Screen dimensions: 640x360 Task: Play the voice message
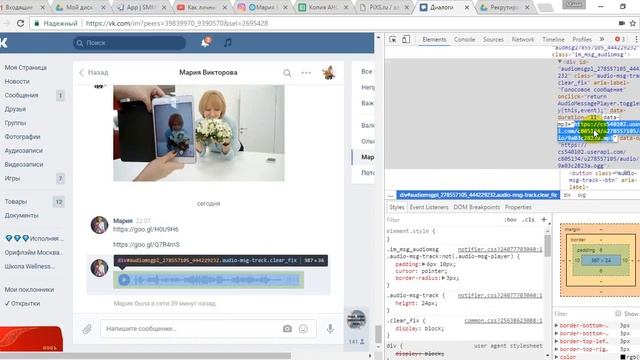point(124,280)
